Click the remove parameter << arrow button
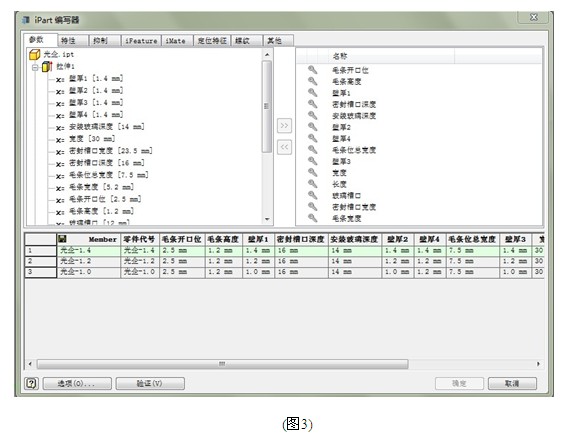Image resolution: width=568 pixels, height=436 pixels. pyautogui.click(x=284, y=147)
